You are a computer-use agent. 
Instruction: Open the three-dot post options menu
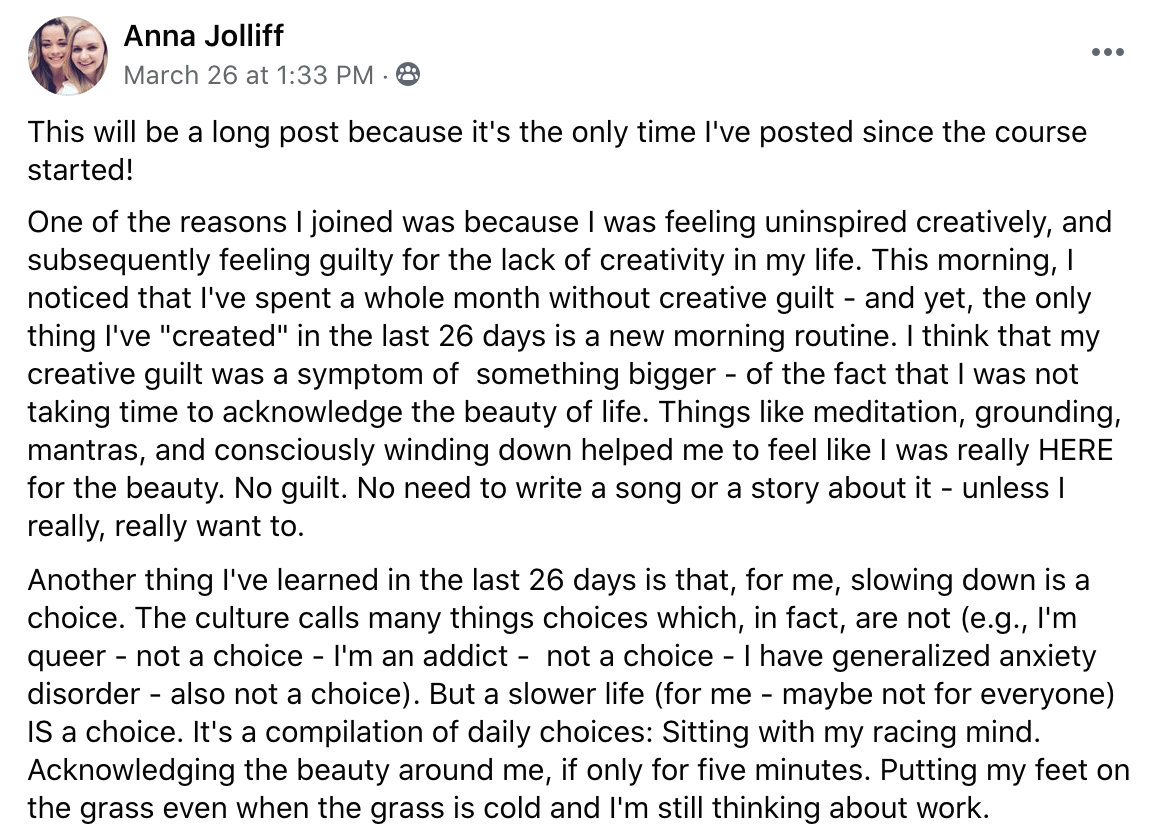(1107, 52)
